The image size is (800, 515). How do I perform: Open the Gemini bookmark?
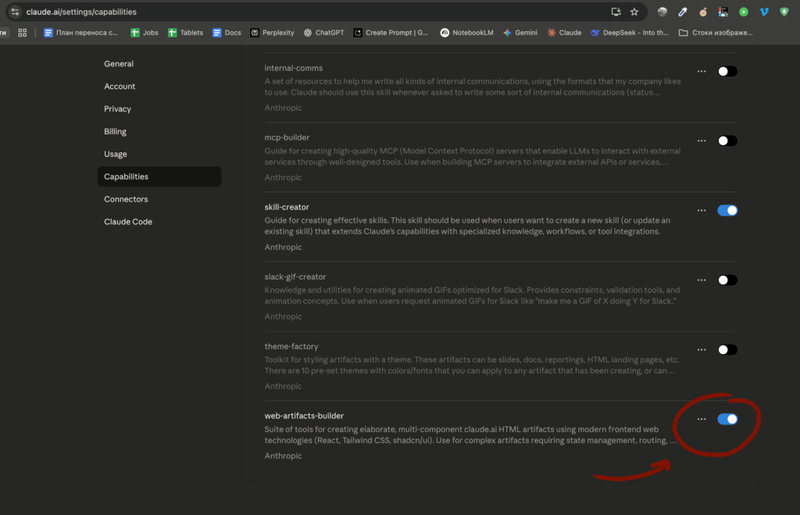[520, 33]
